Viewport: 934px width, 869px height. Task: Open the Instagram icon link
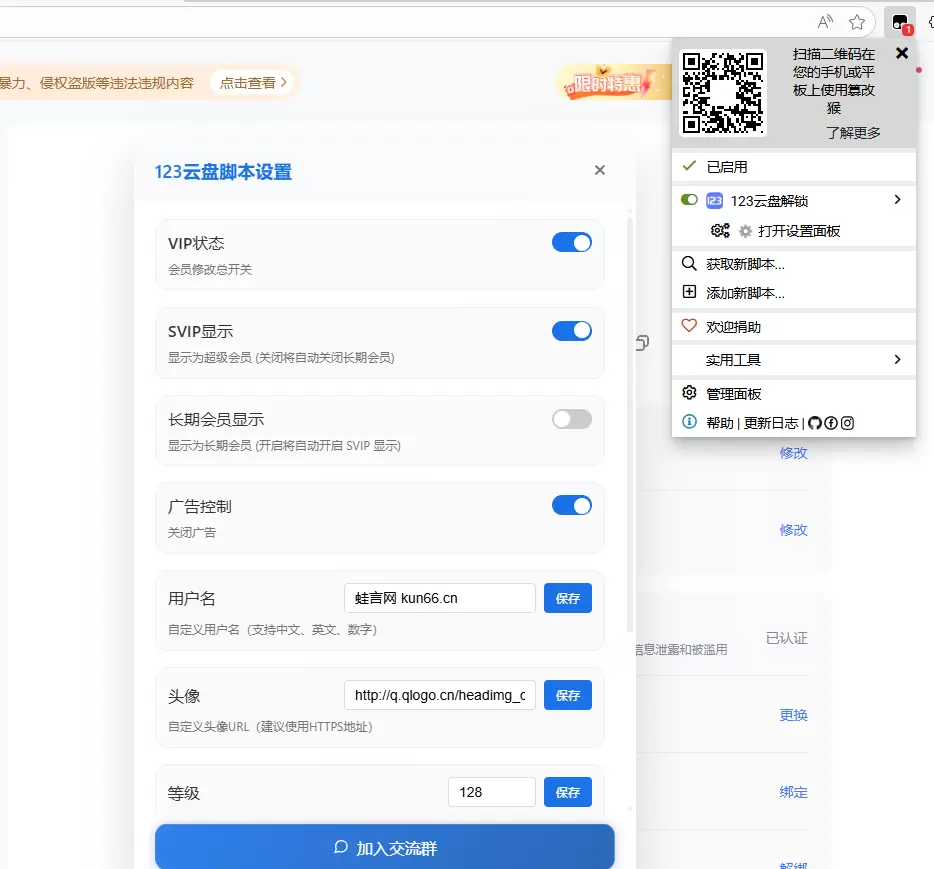(x=847, y=423)
